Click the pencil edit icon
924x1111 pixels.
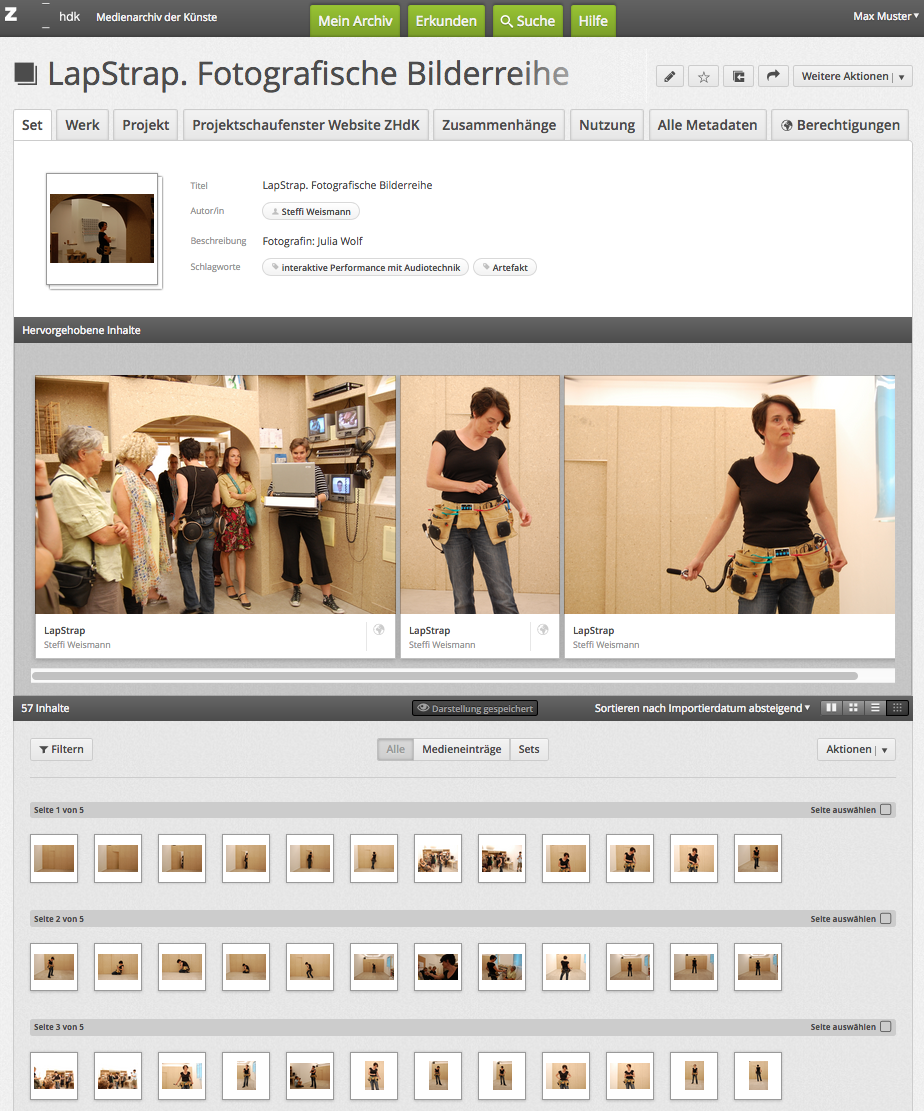[x=670, y=76]
